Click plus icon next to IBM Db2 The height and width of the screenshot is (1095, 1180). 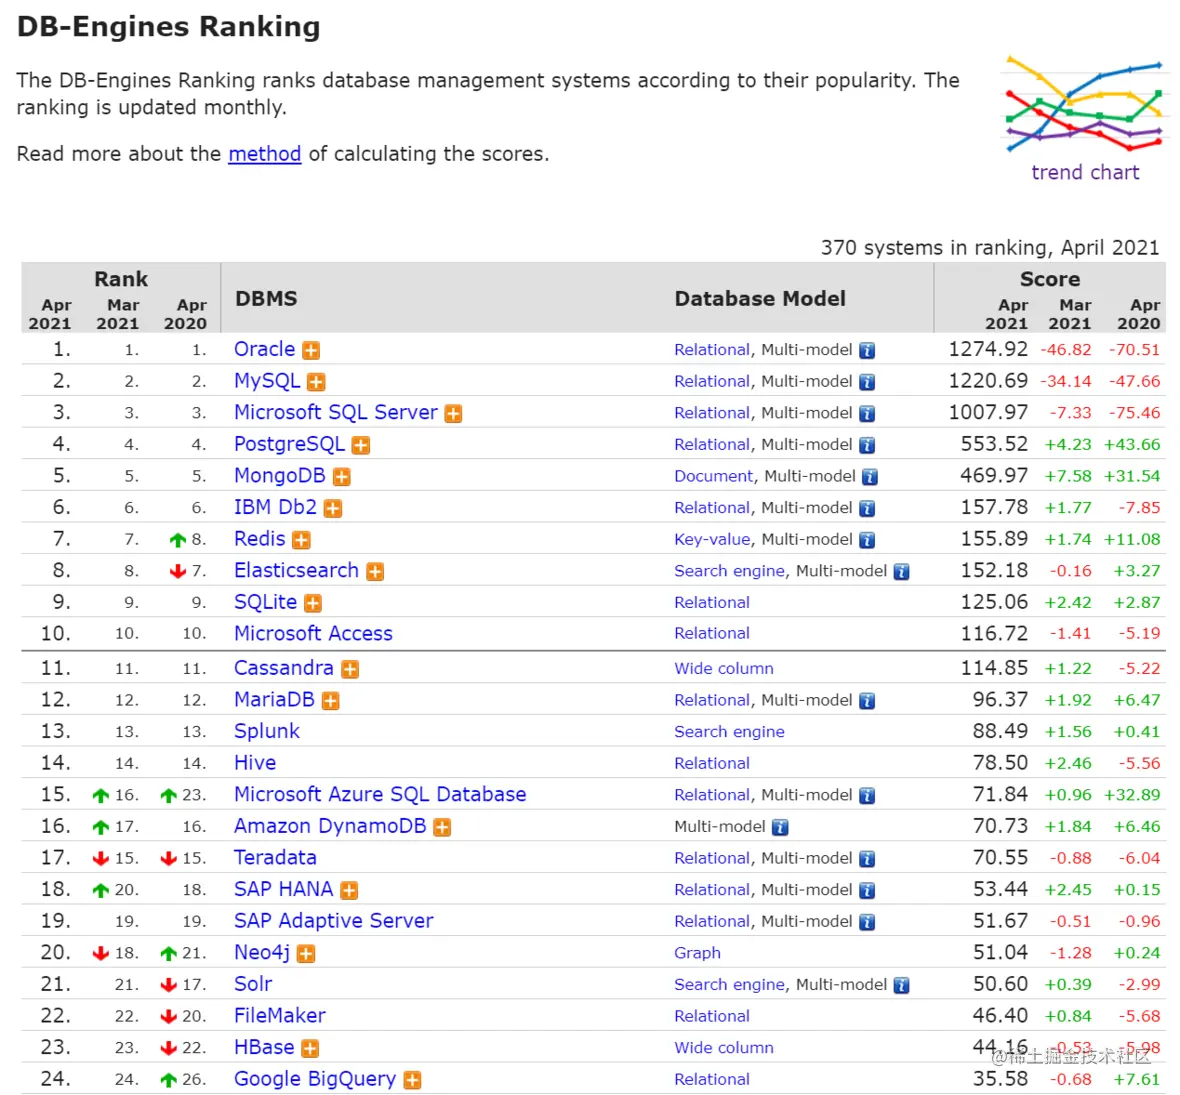333,508
